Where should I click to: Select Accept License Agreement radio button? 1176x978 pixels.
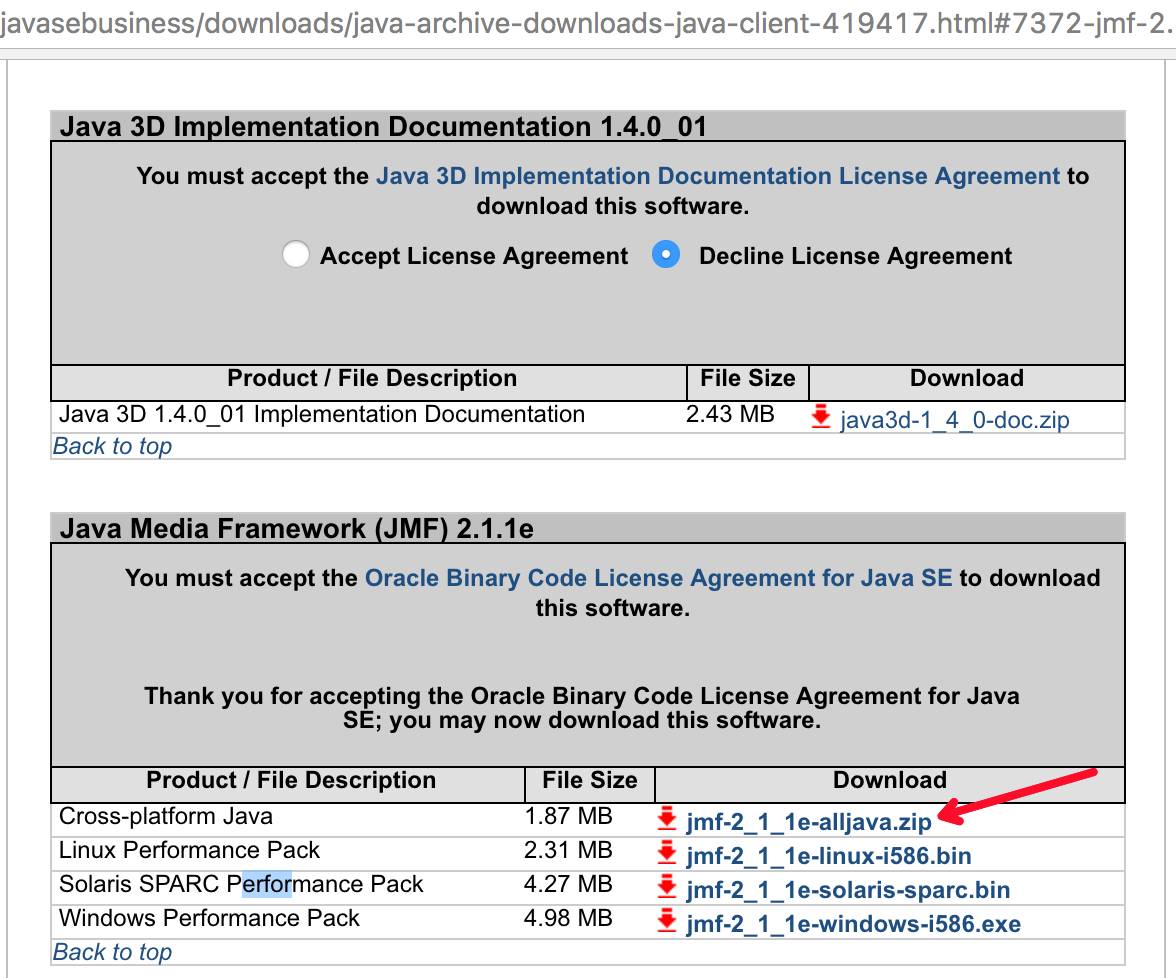[296, 254]
